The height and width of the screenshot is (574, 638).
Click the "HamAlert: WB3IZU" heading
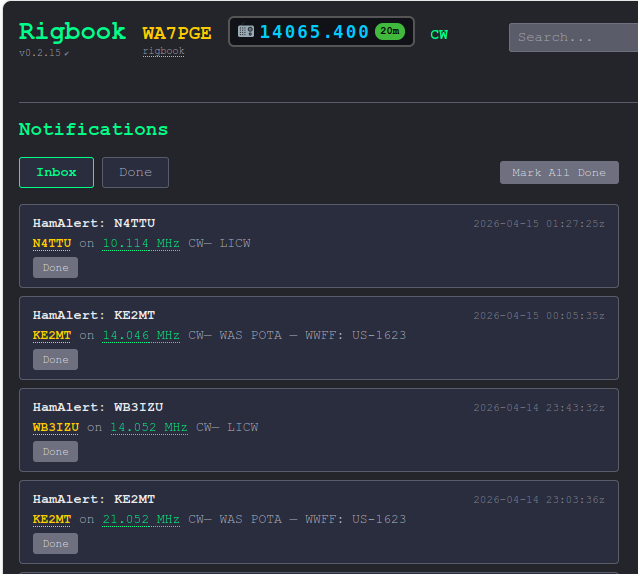(x=98, y=407)
